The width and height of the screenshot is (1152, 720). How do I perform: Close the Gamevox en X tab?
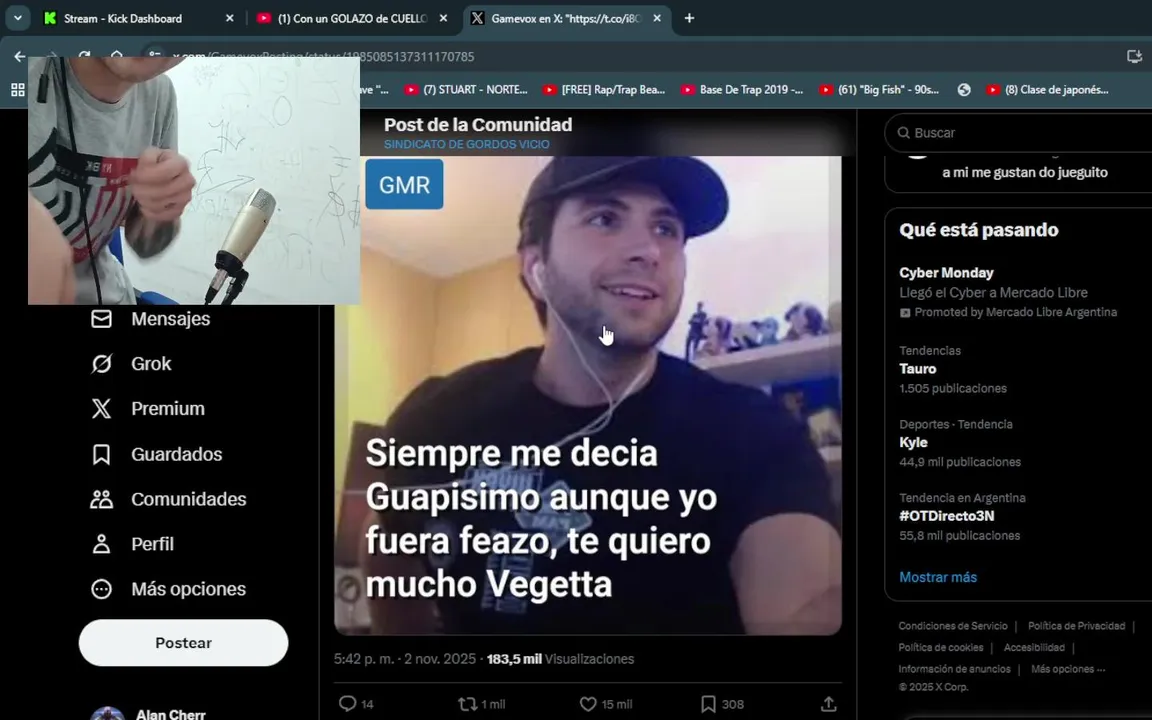tap(657, 18)
